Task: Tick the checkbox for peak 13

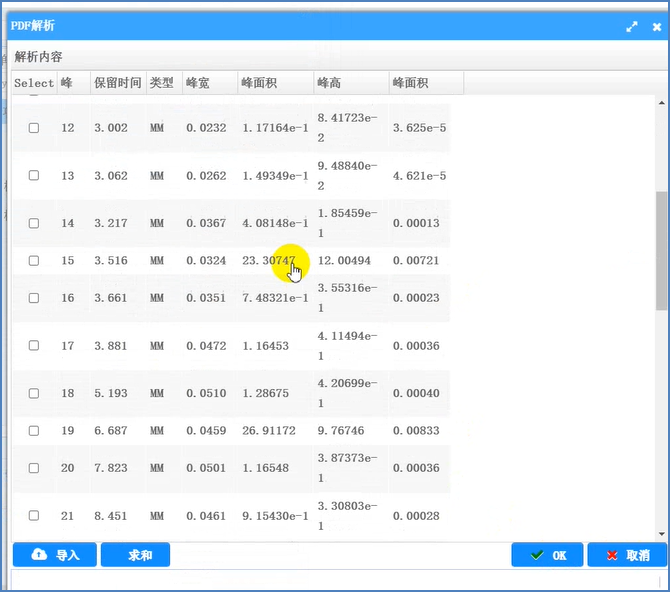Action: (34, 175)
